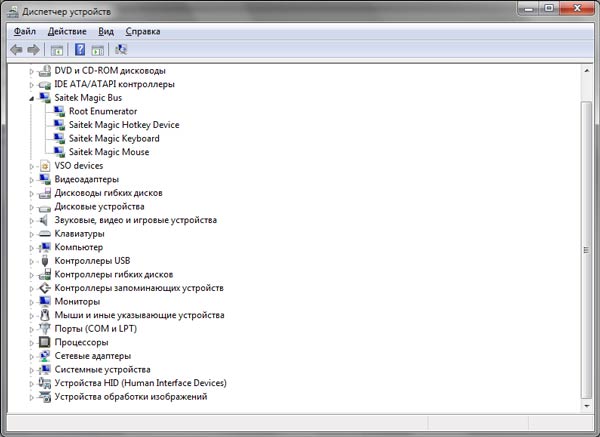Minimize the Диспетчер устройств window

(530, 8)
